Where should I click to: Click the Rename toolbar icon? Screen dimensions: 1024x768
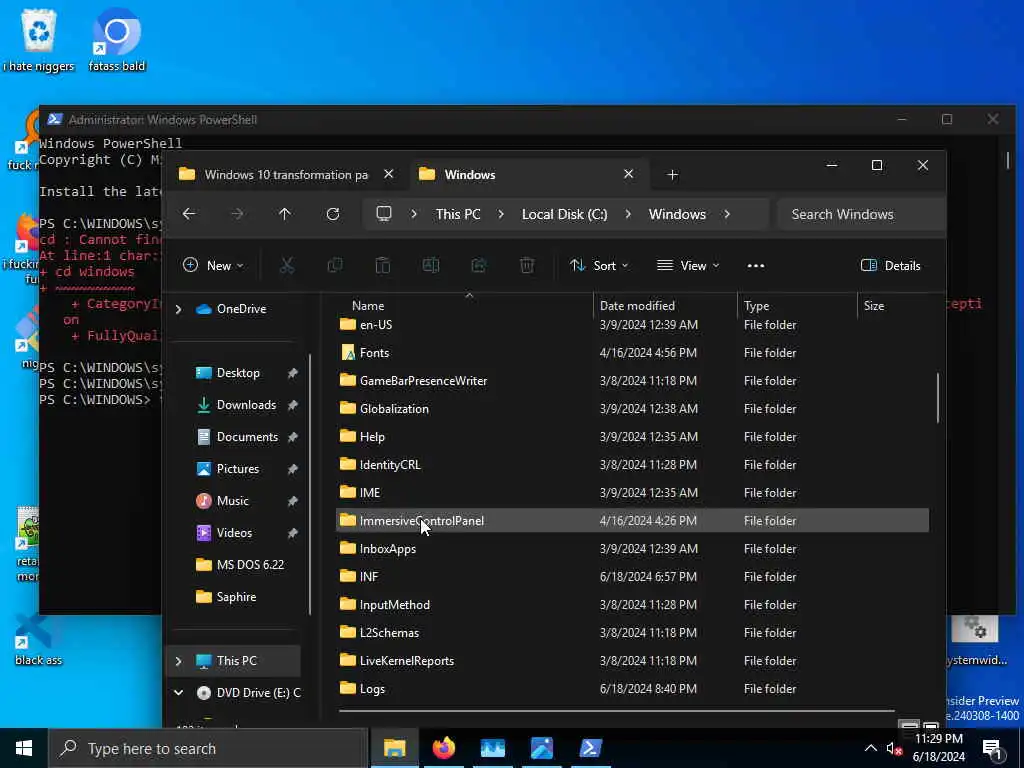[431, 265]
